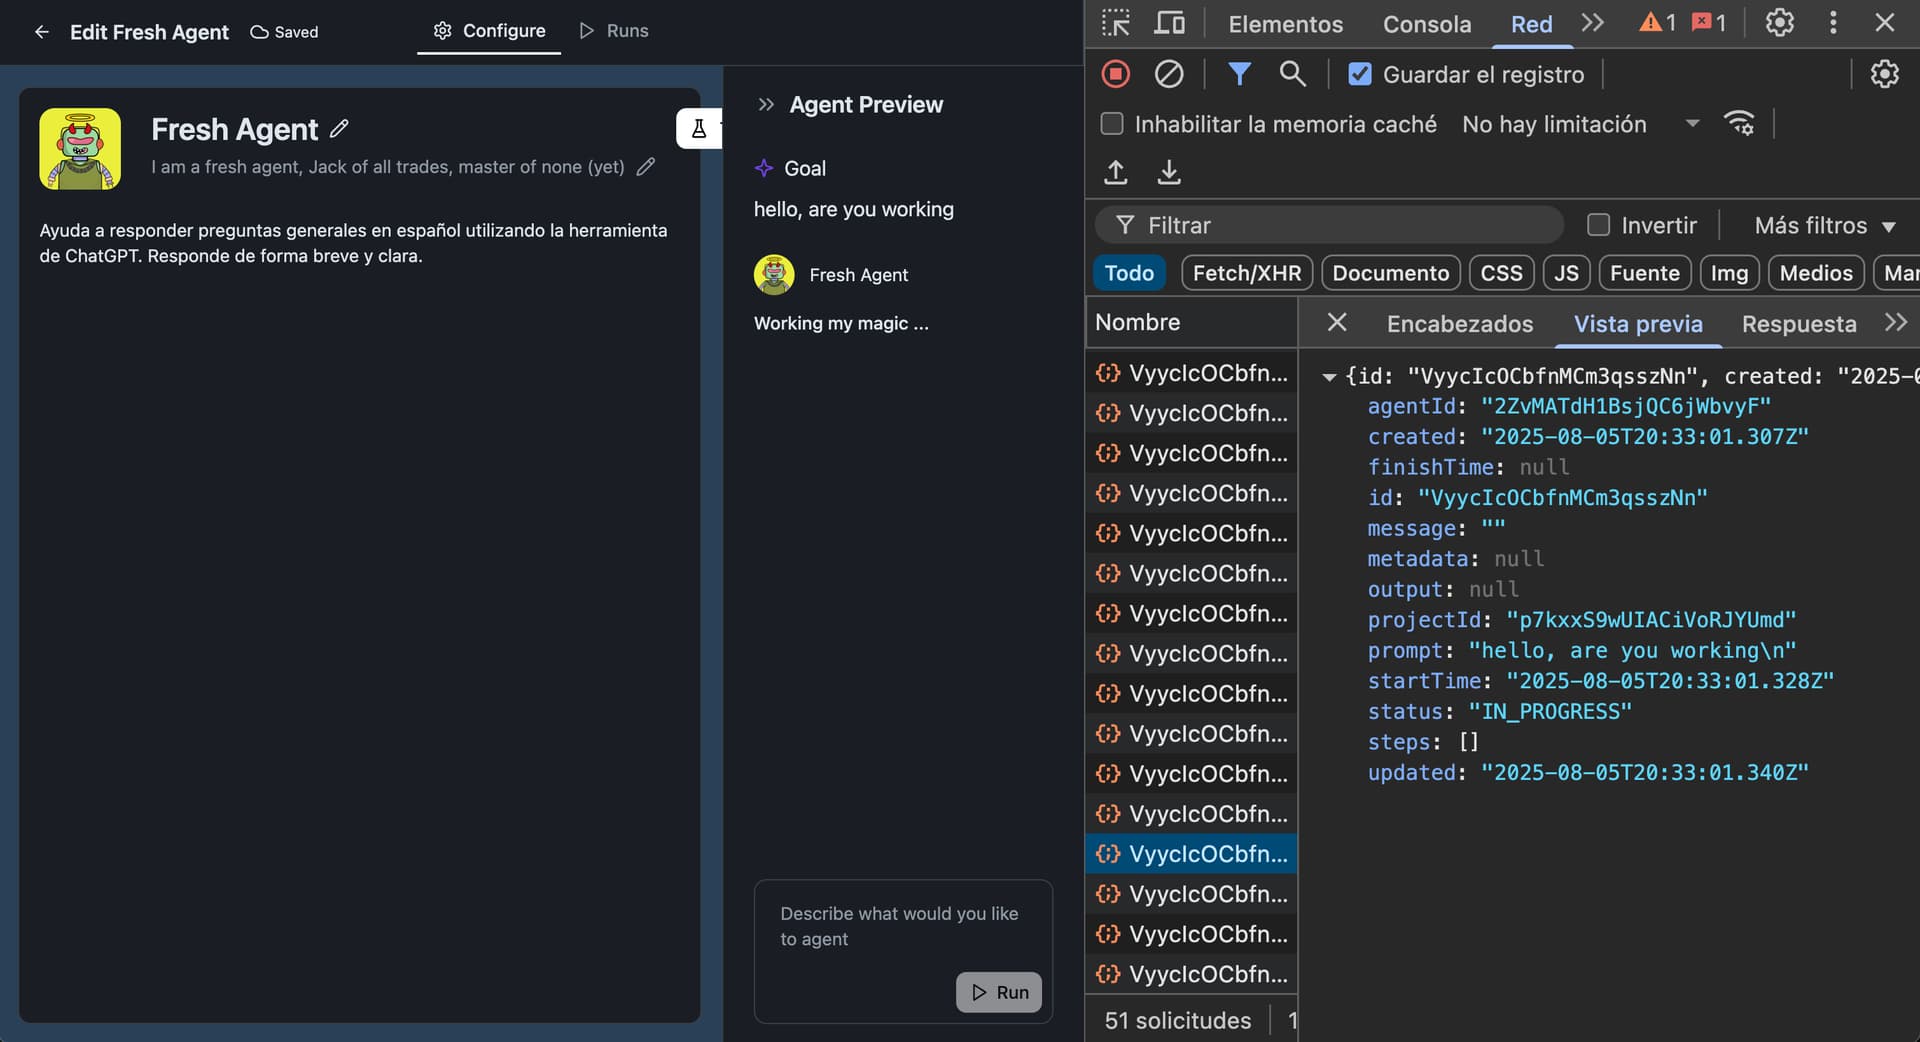This screenshot has width=1920, height=1042.
Task: Open network conditions wifi icon
Action: click(1739, 124)
